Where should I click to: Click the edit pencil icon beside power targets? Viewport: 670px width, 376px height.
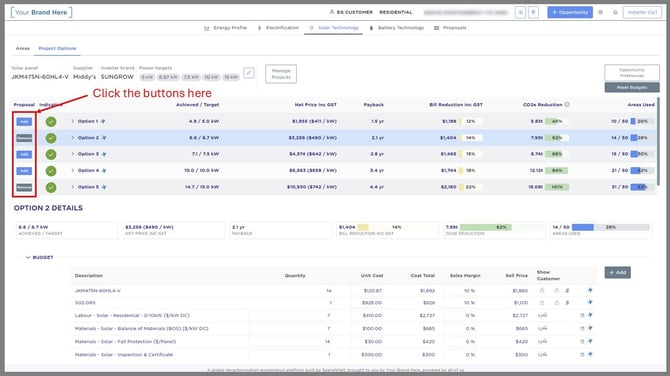point(249,73)
